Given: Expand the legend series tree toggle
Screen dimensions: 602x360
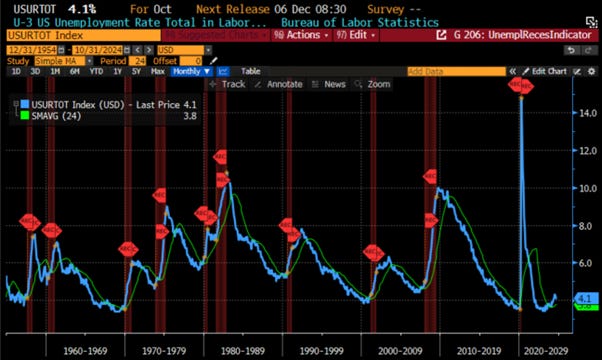Looking at the screenshot, I should (x=16, y=104).
